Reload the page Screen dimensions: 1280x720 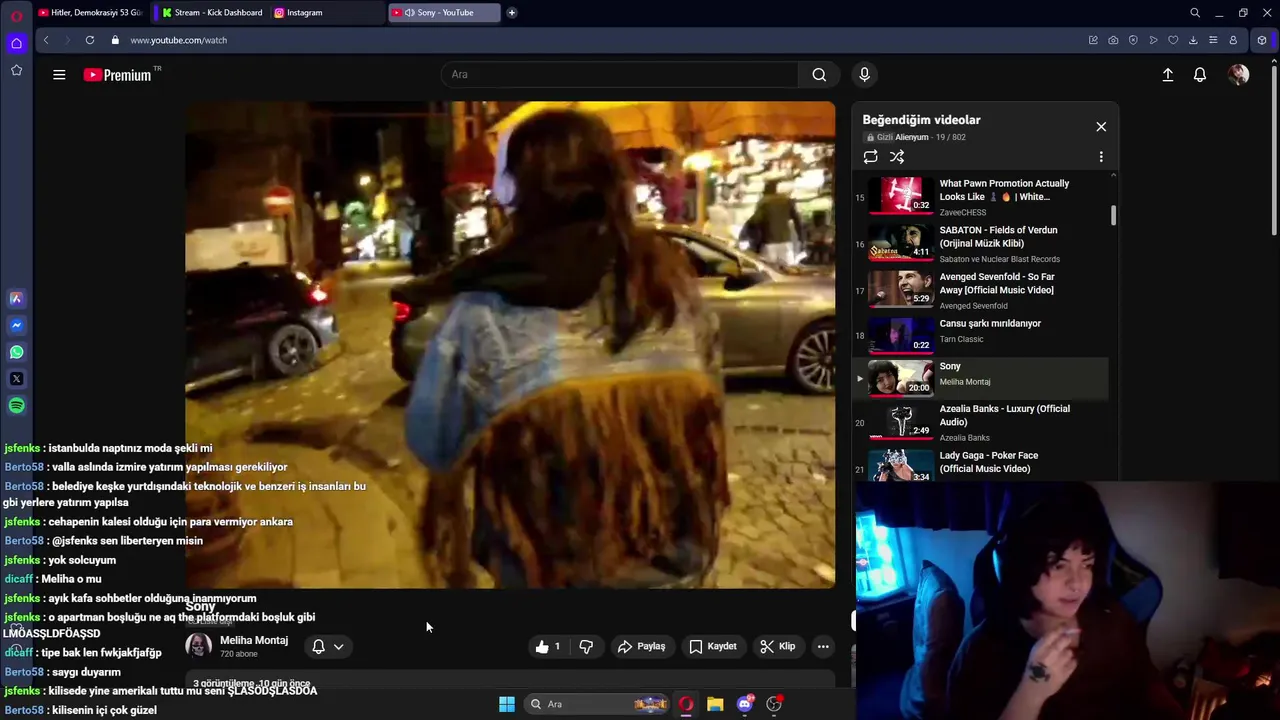(x=90, y=40)
